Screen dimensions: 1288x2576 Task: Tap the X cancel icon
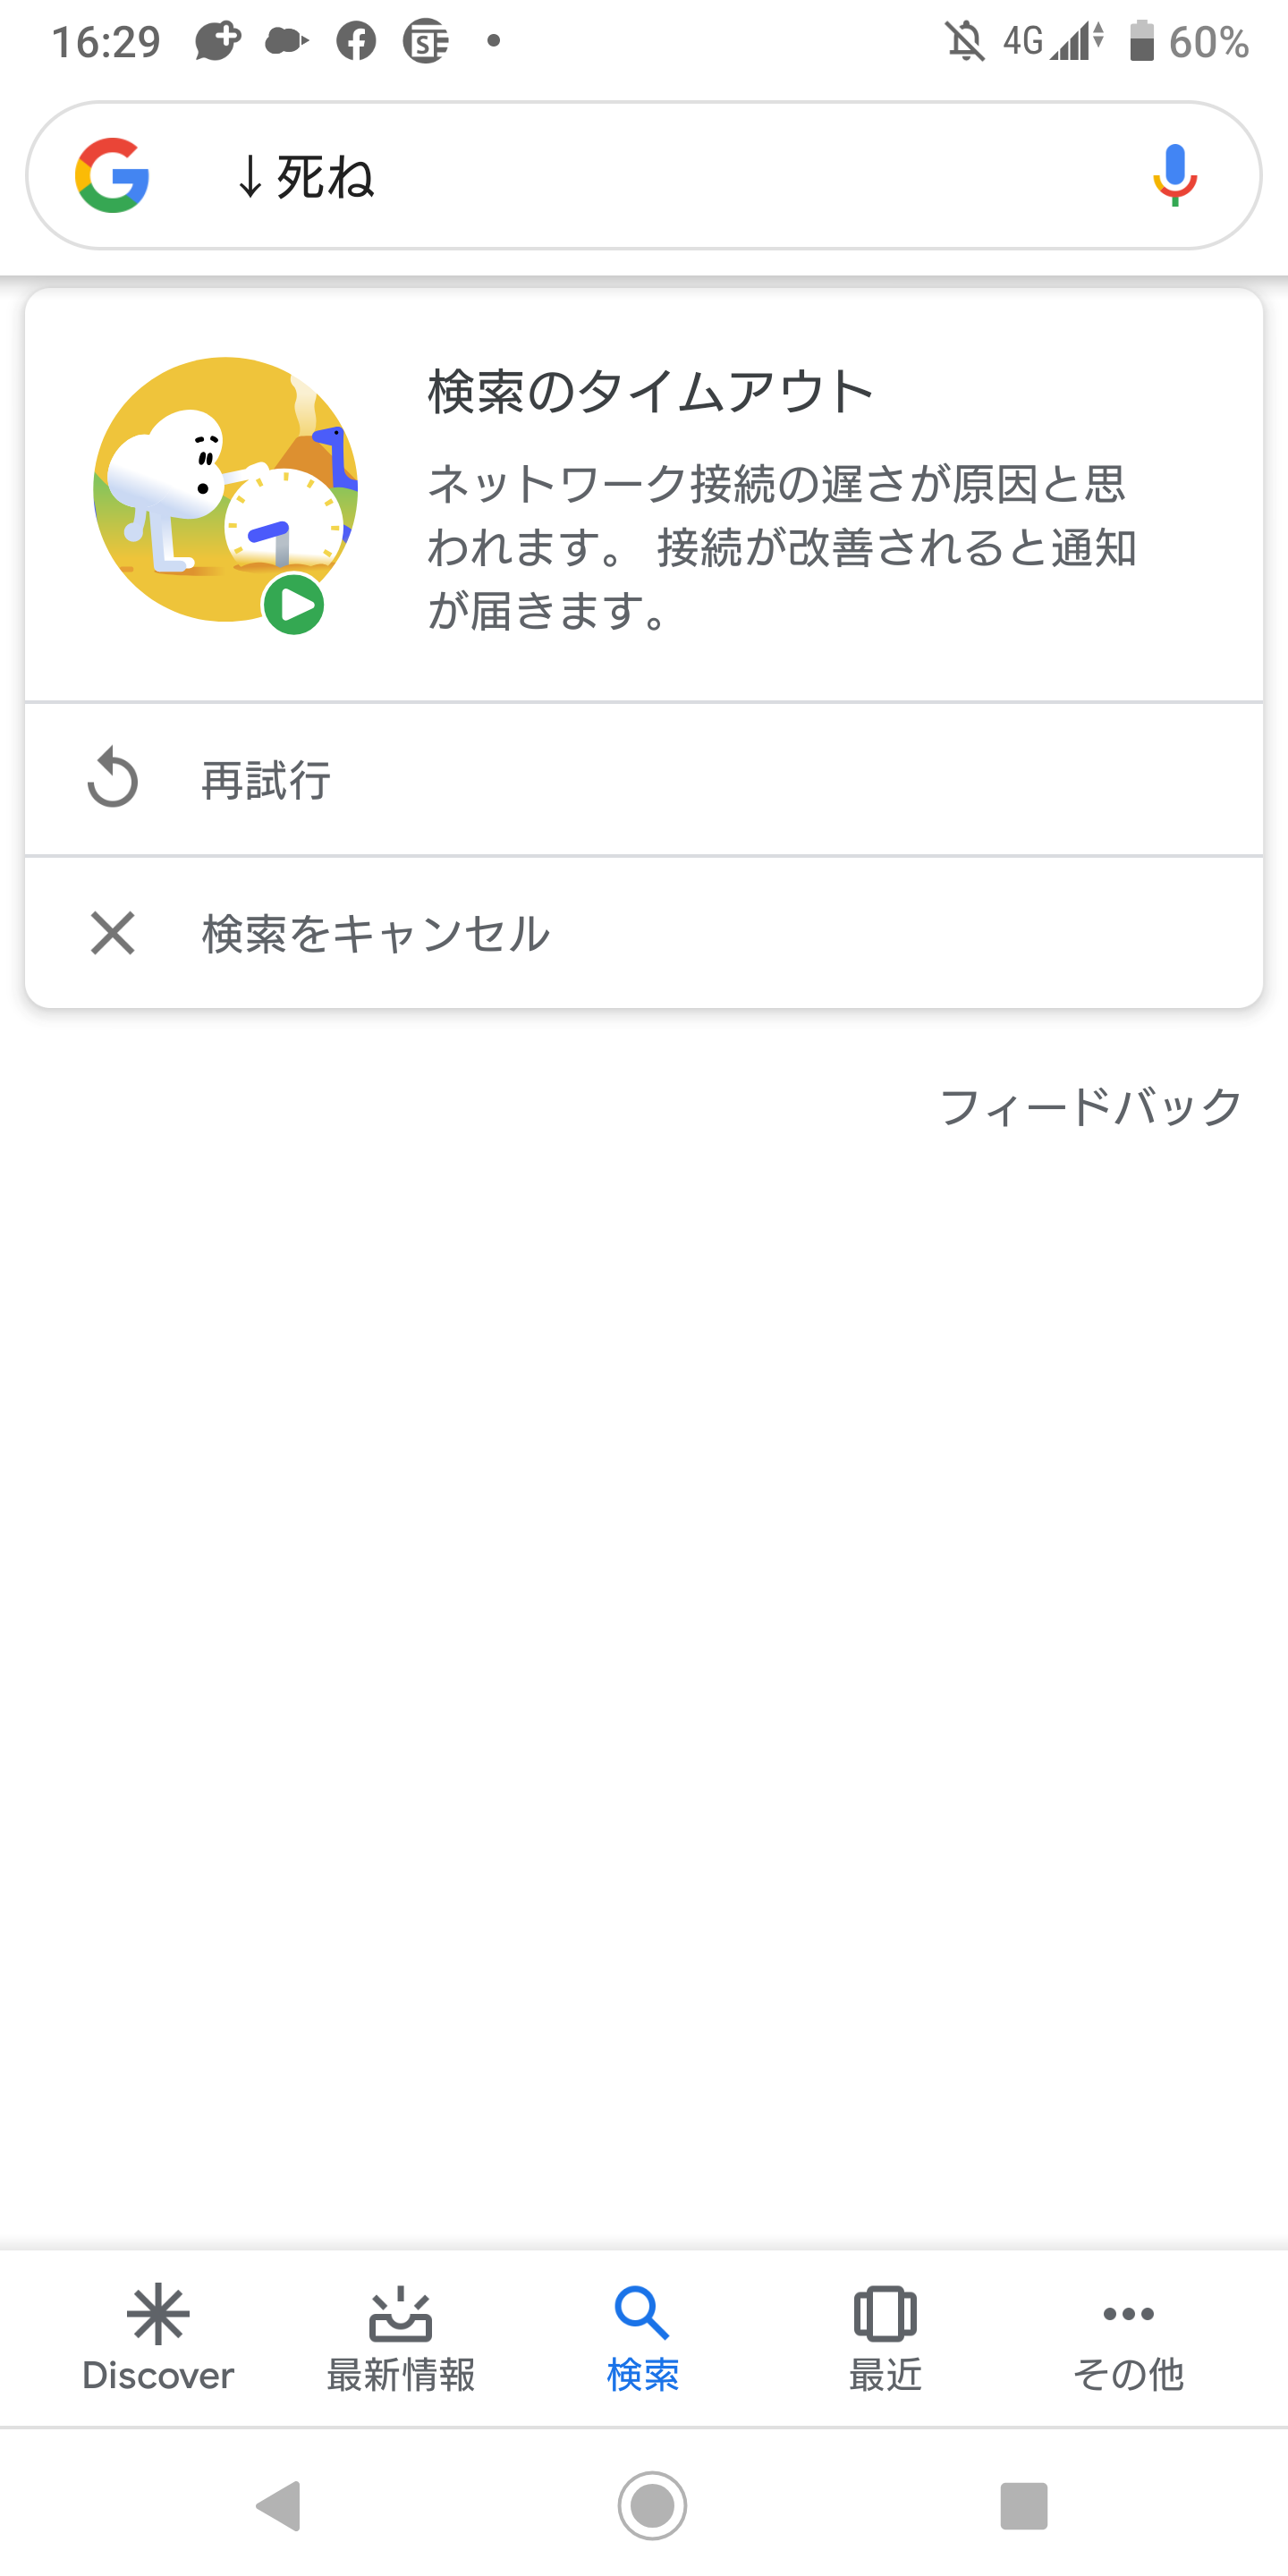[x=112, y=933]
